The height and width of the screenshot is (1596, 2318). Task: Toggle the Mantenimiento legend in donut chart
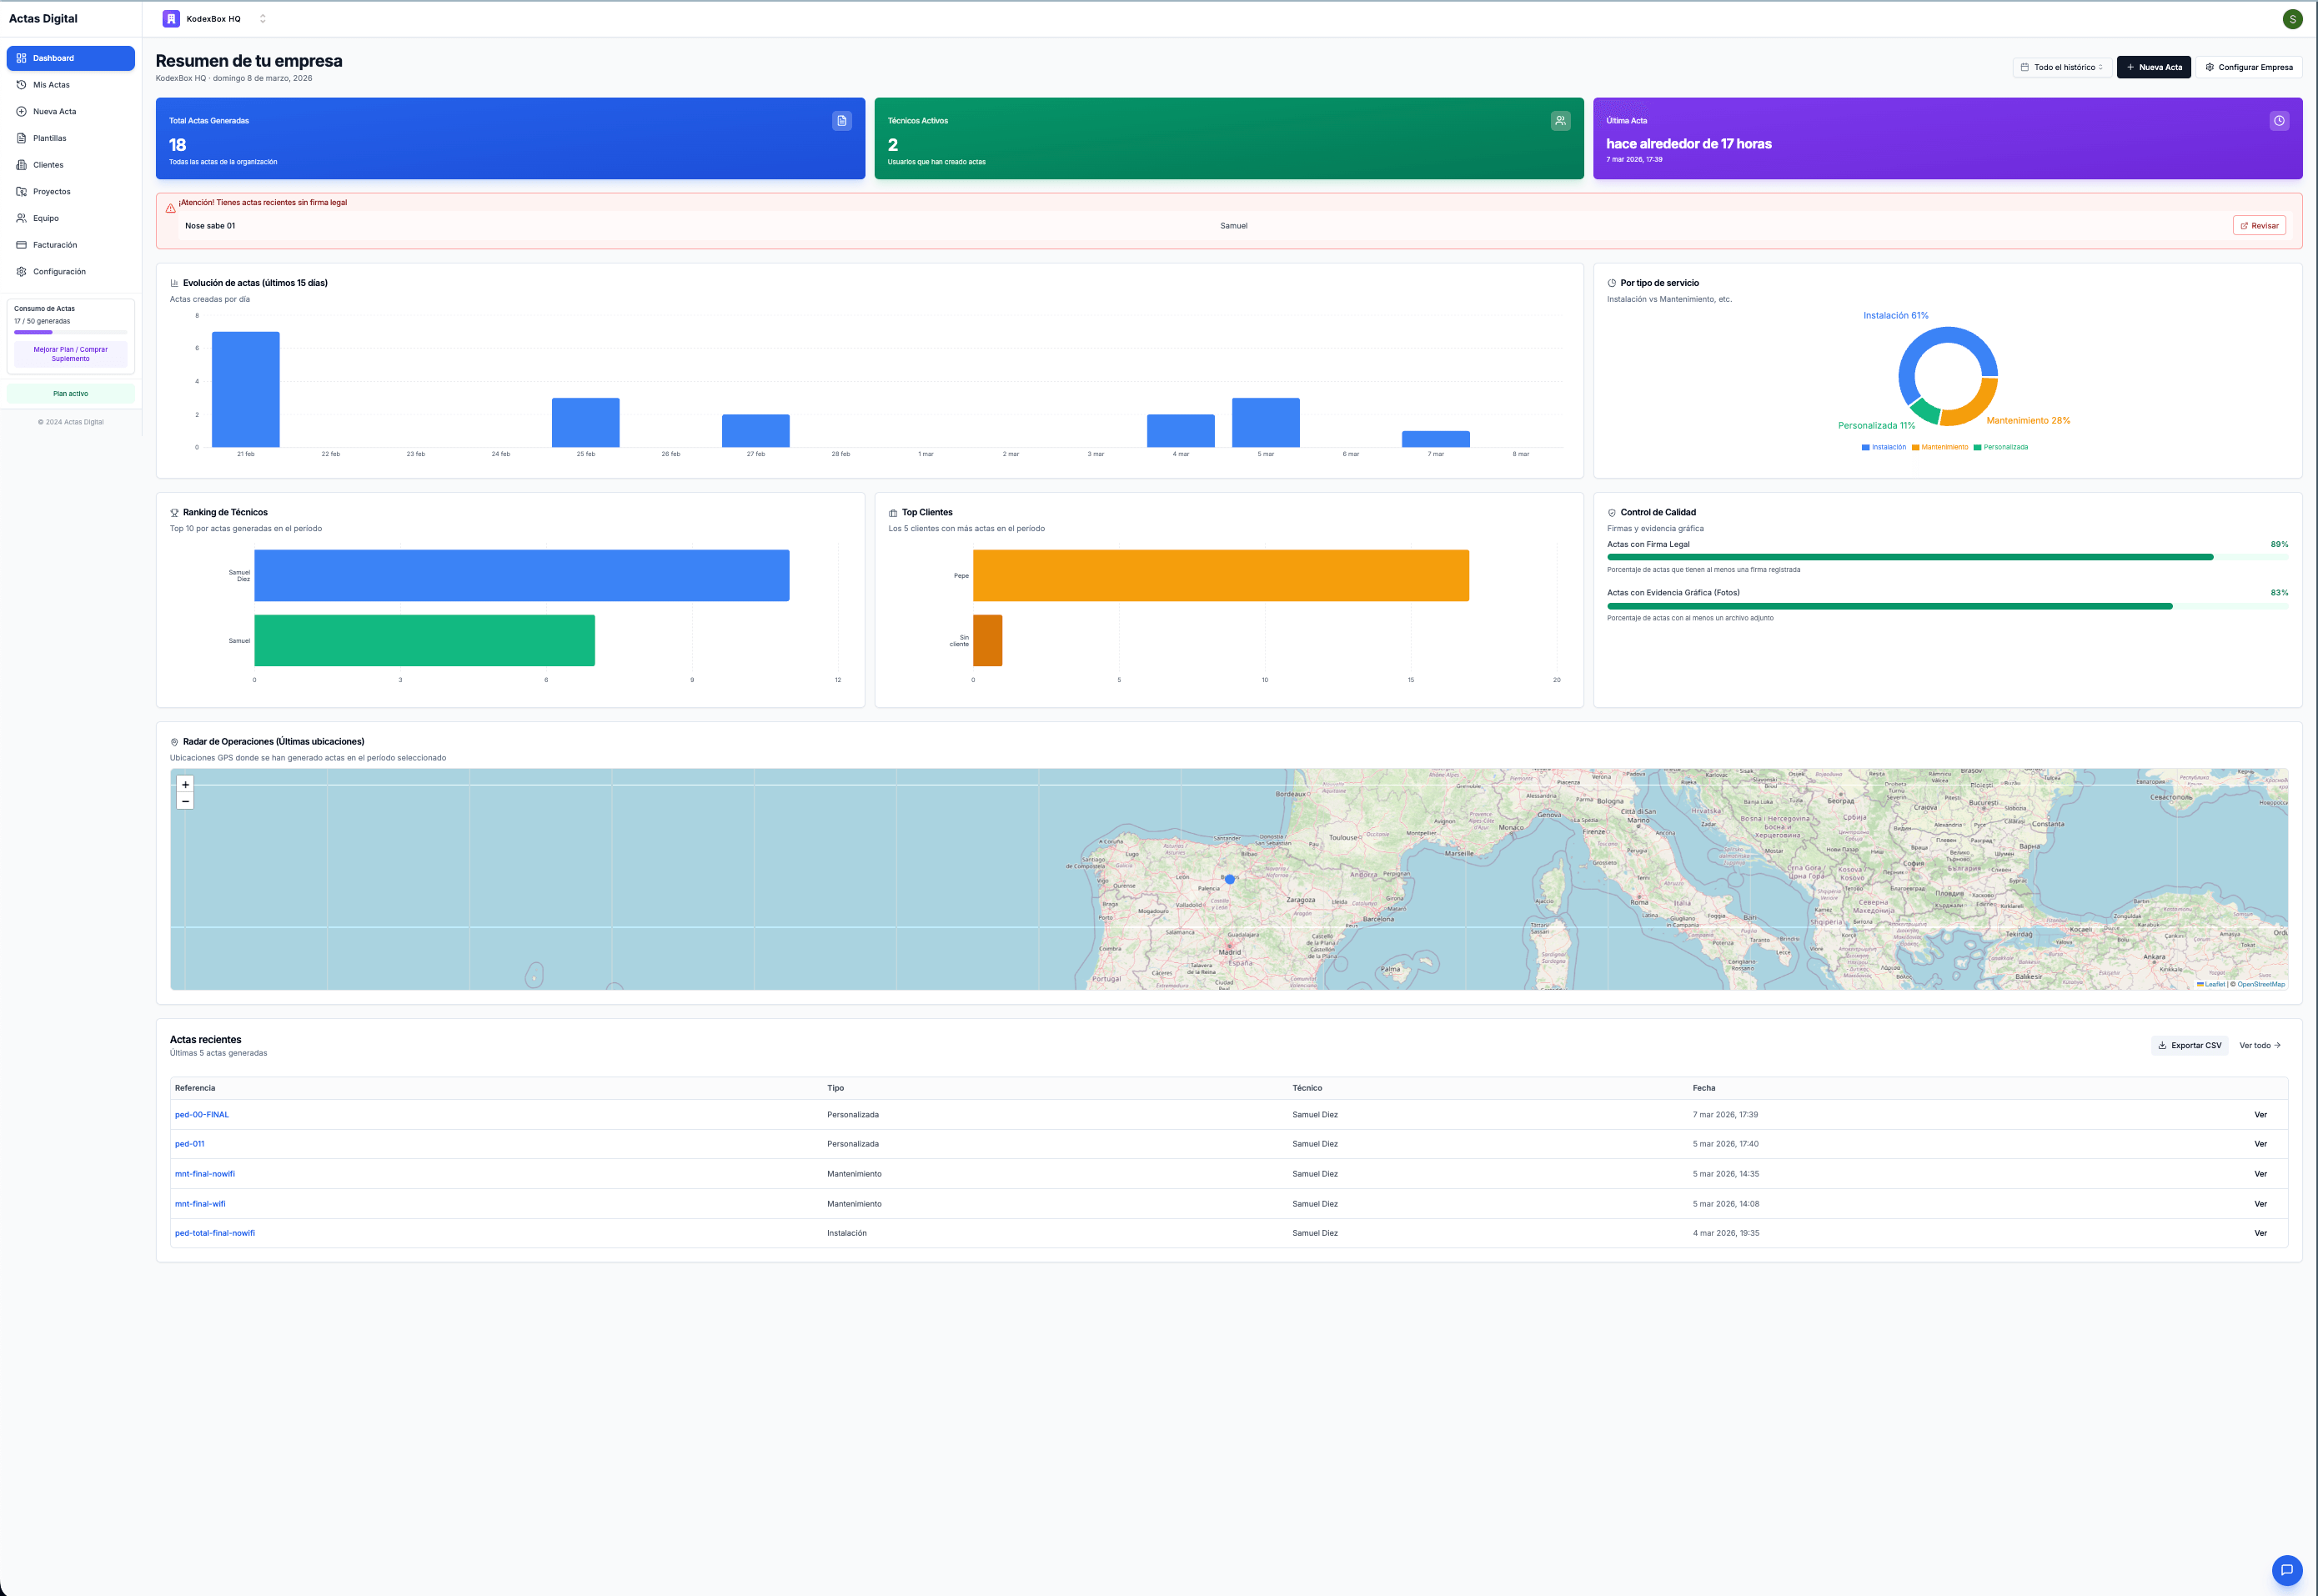pos(1940,447)
